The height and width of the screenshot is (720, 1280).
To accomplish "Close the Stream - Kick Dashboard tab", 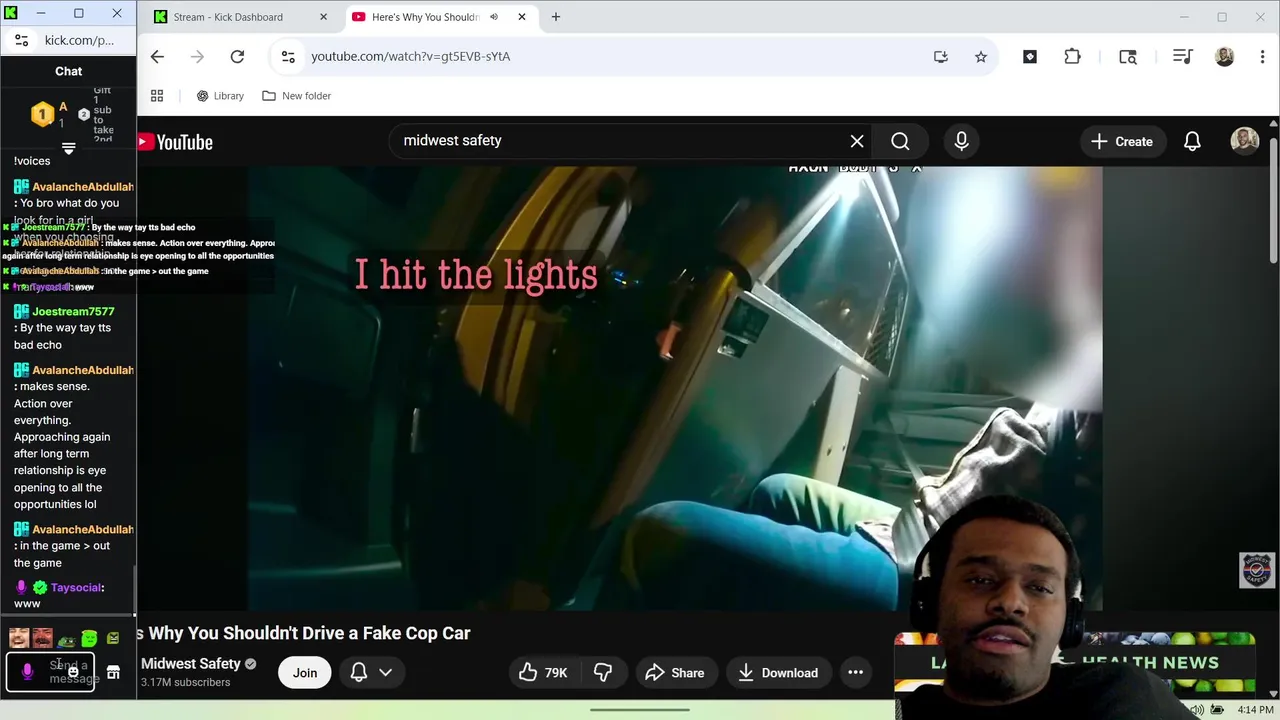I will [323, 17].
